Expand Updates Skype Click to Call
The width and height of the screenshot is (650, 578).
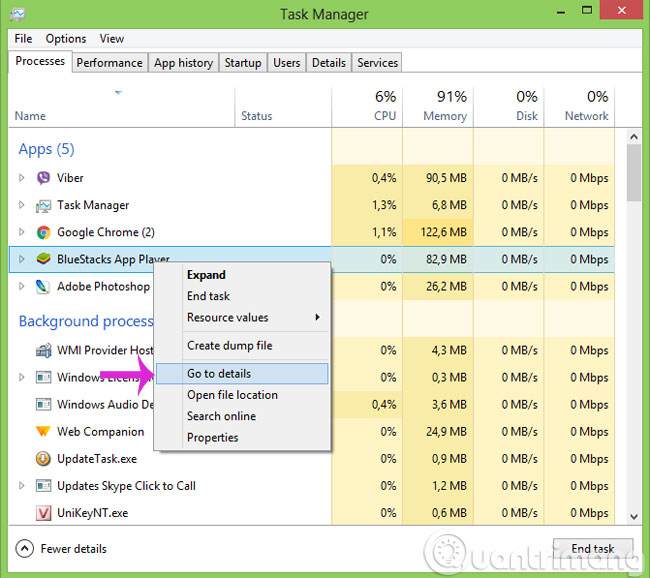tap(22, 486)
